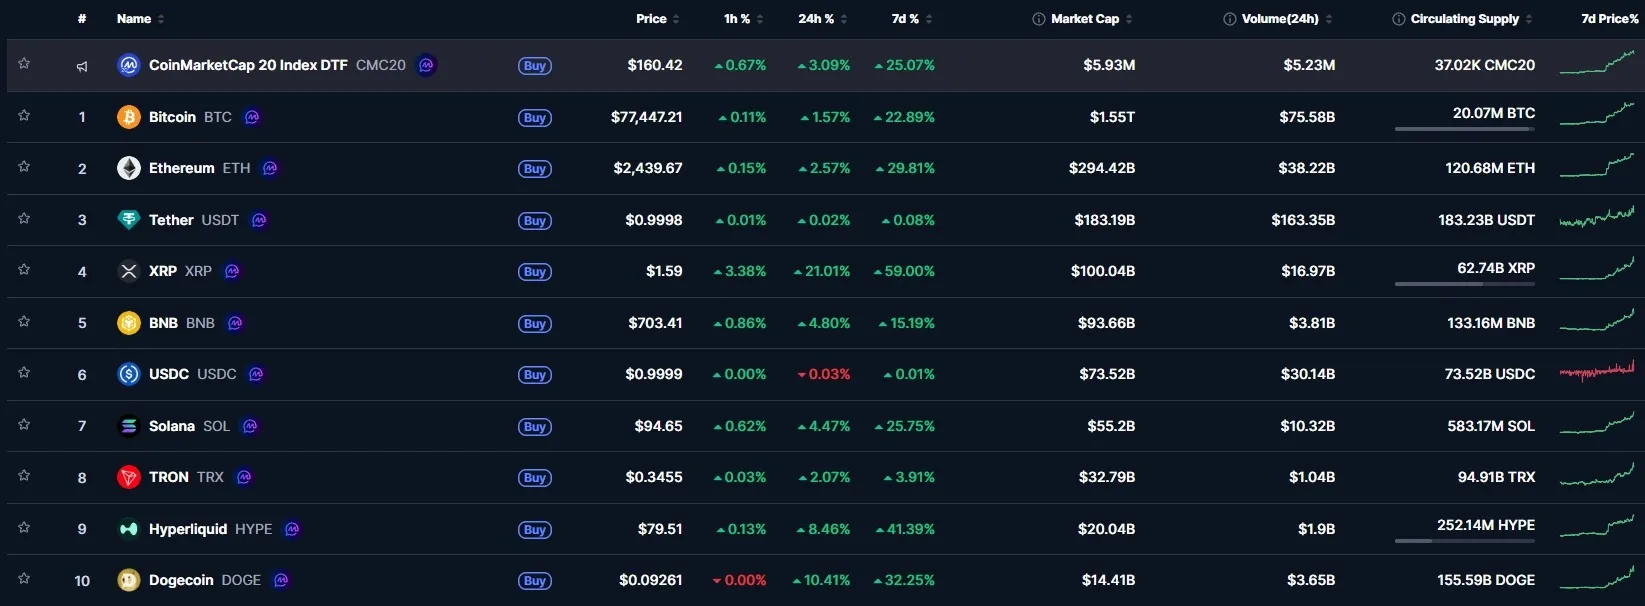Star the CoinMarketCap 20 Index DTF row
1645x606 pixels.
pyautogui.click(x=24, y=64)
